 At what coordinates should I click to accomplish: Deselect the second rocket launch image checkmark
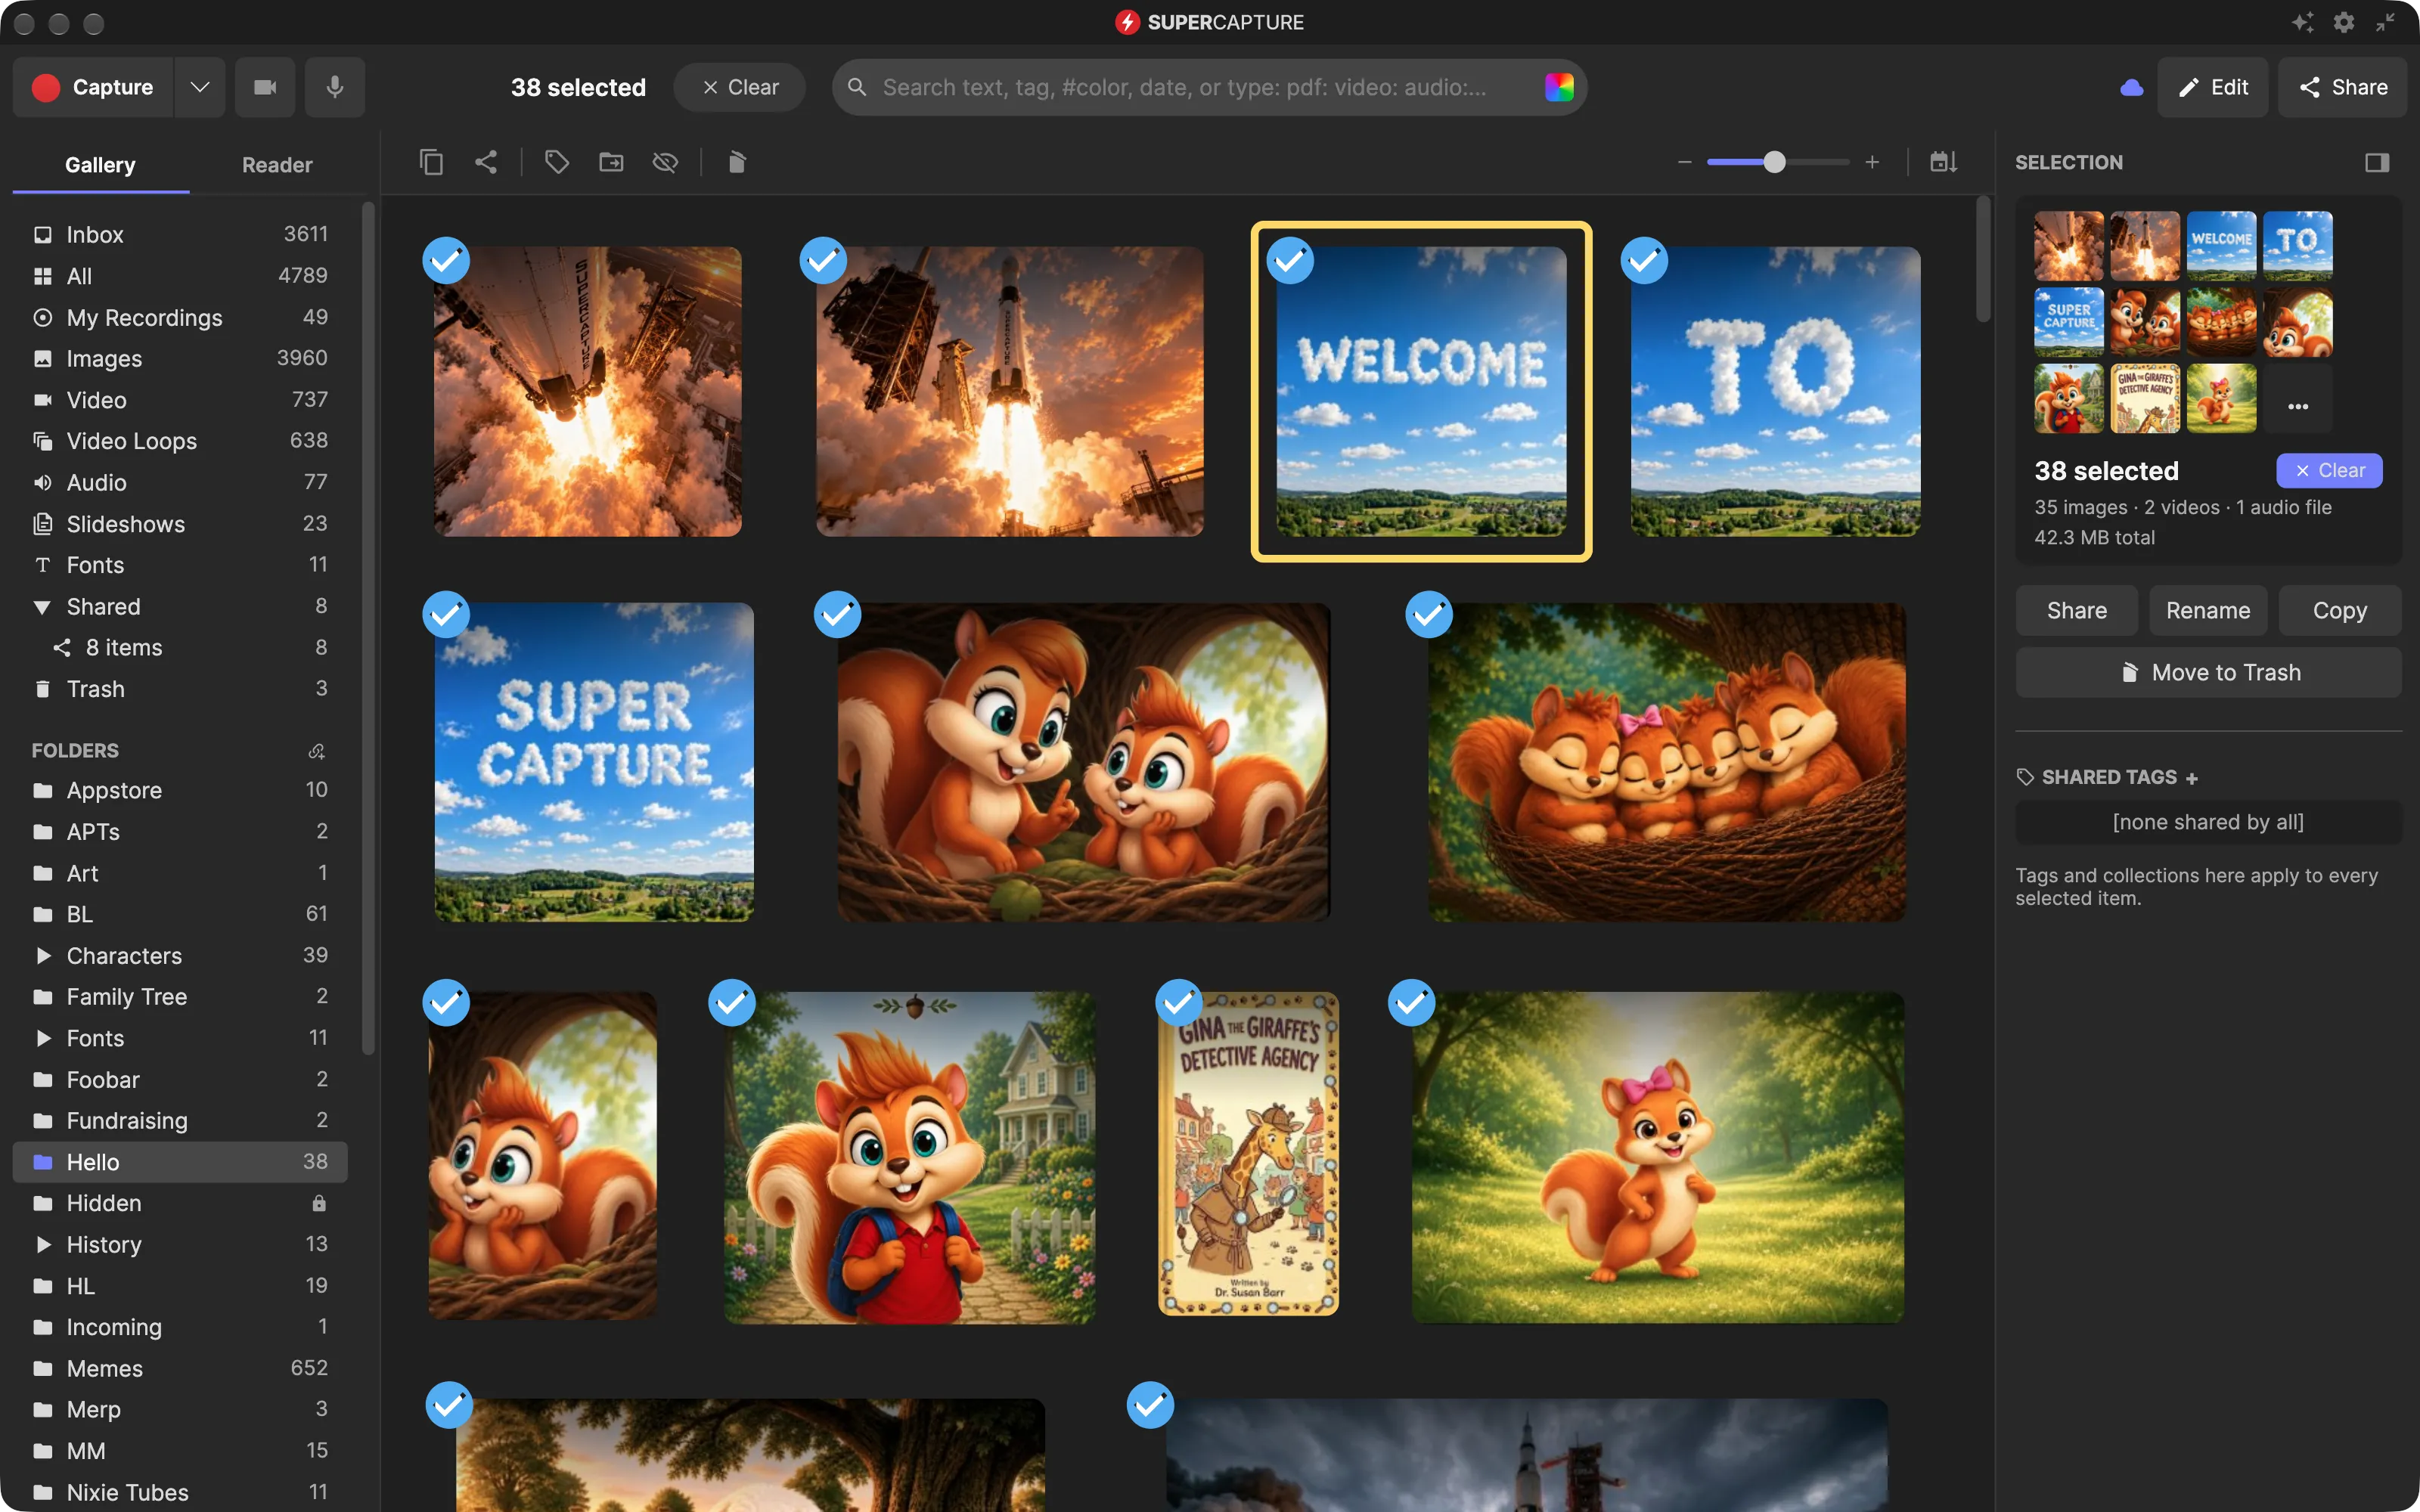pos(823,260)
